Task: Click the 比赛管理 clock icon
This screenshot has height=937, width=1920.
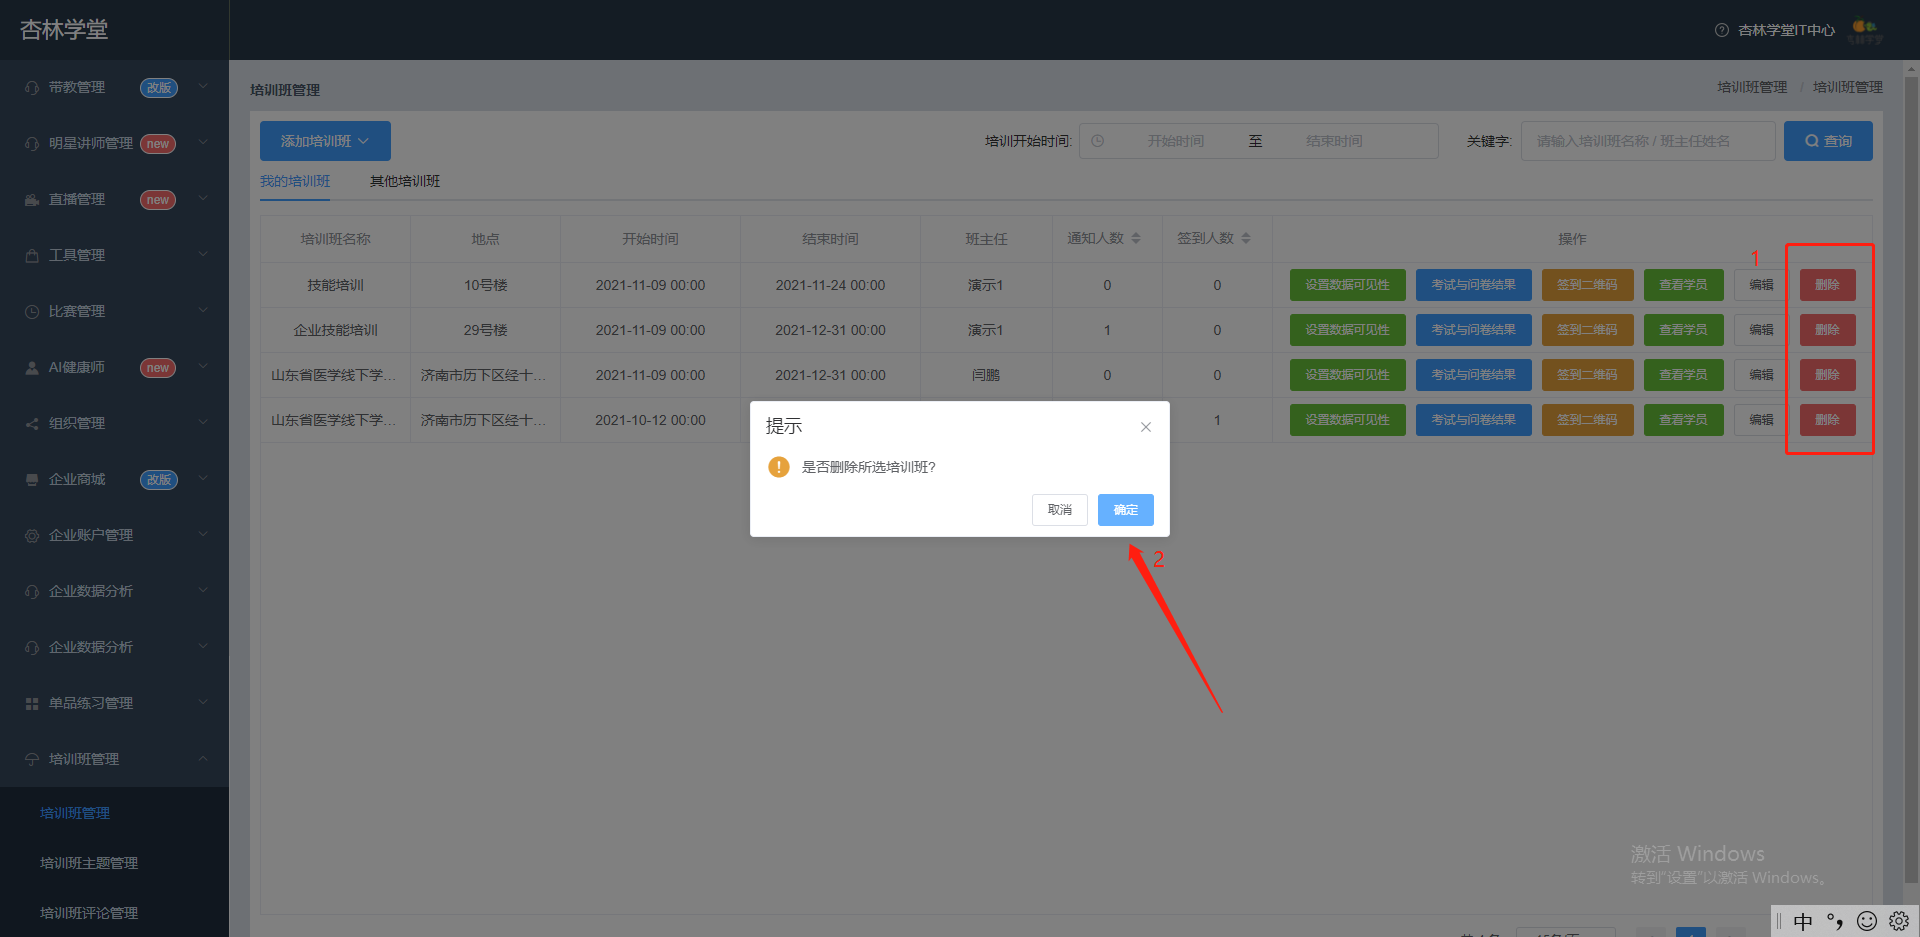Action: click(32, 312)
